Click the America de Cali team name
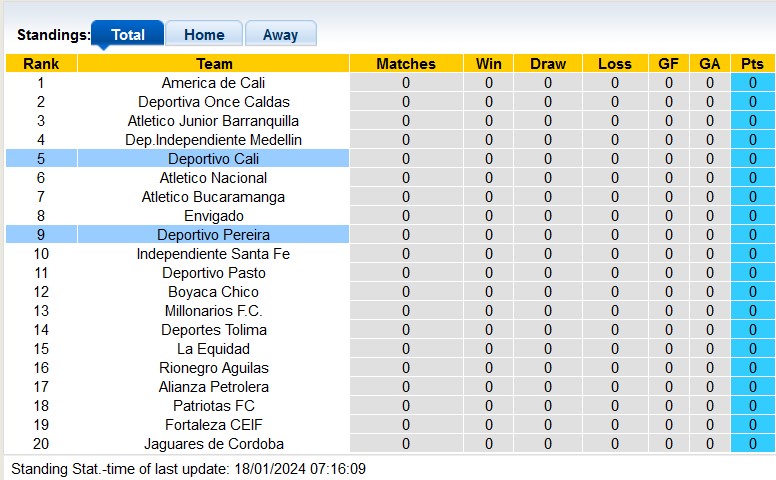 [213, 83]
